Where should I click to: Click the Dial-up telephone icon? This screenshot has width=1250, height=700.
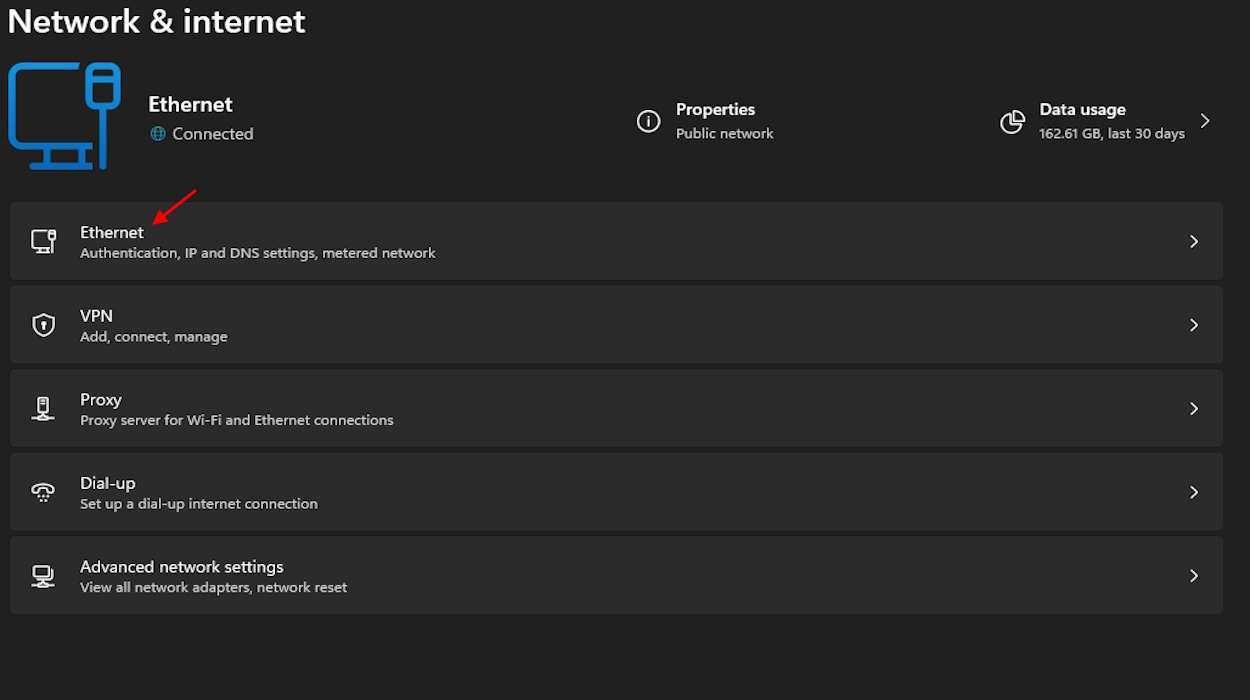coord(43,492)
